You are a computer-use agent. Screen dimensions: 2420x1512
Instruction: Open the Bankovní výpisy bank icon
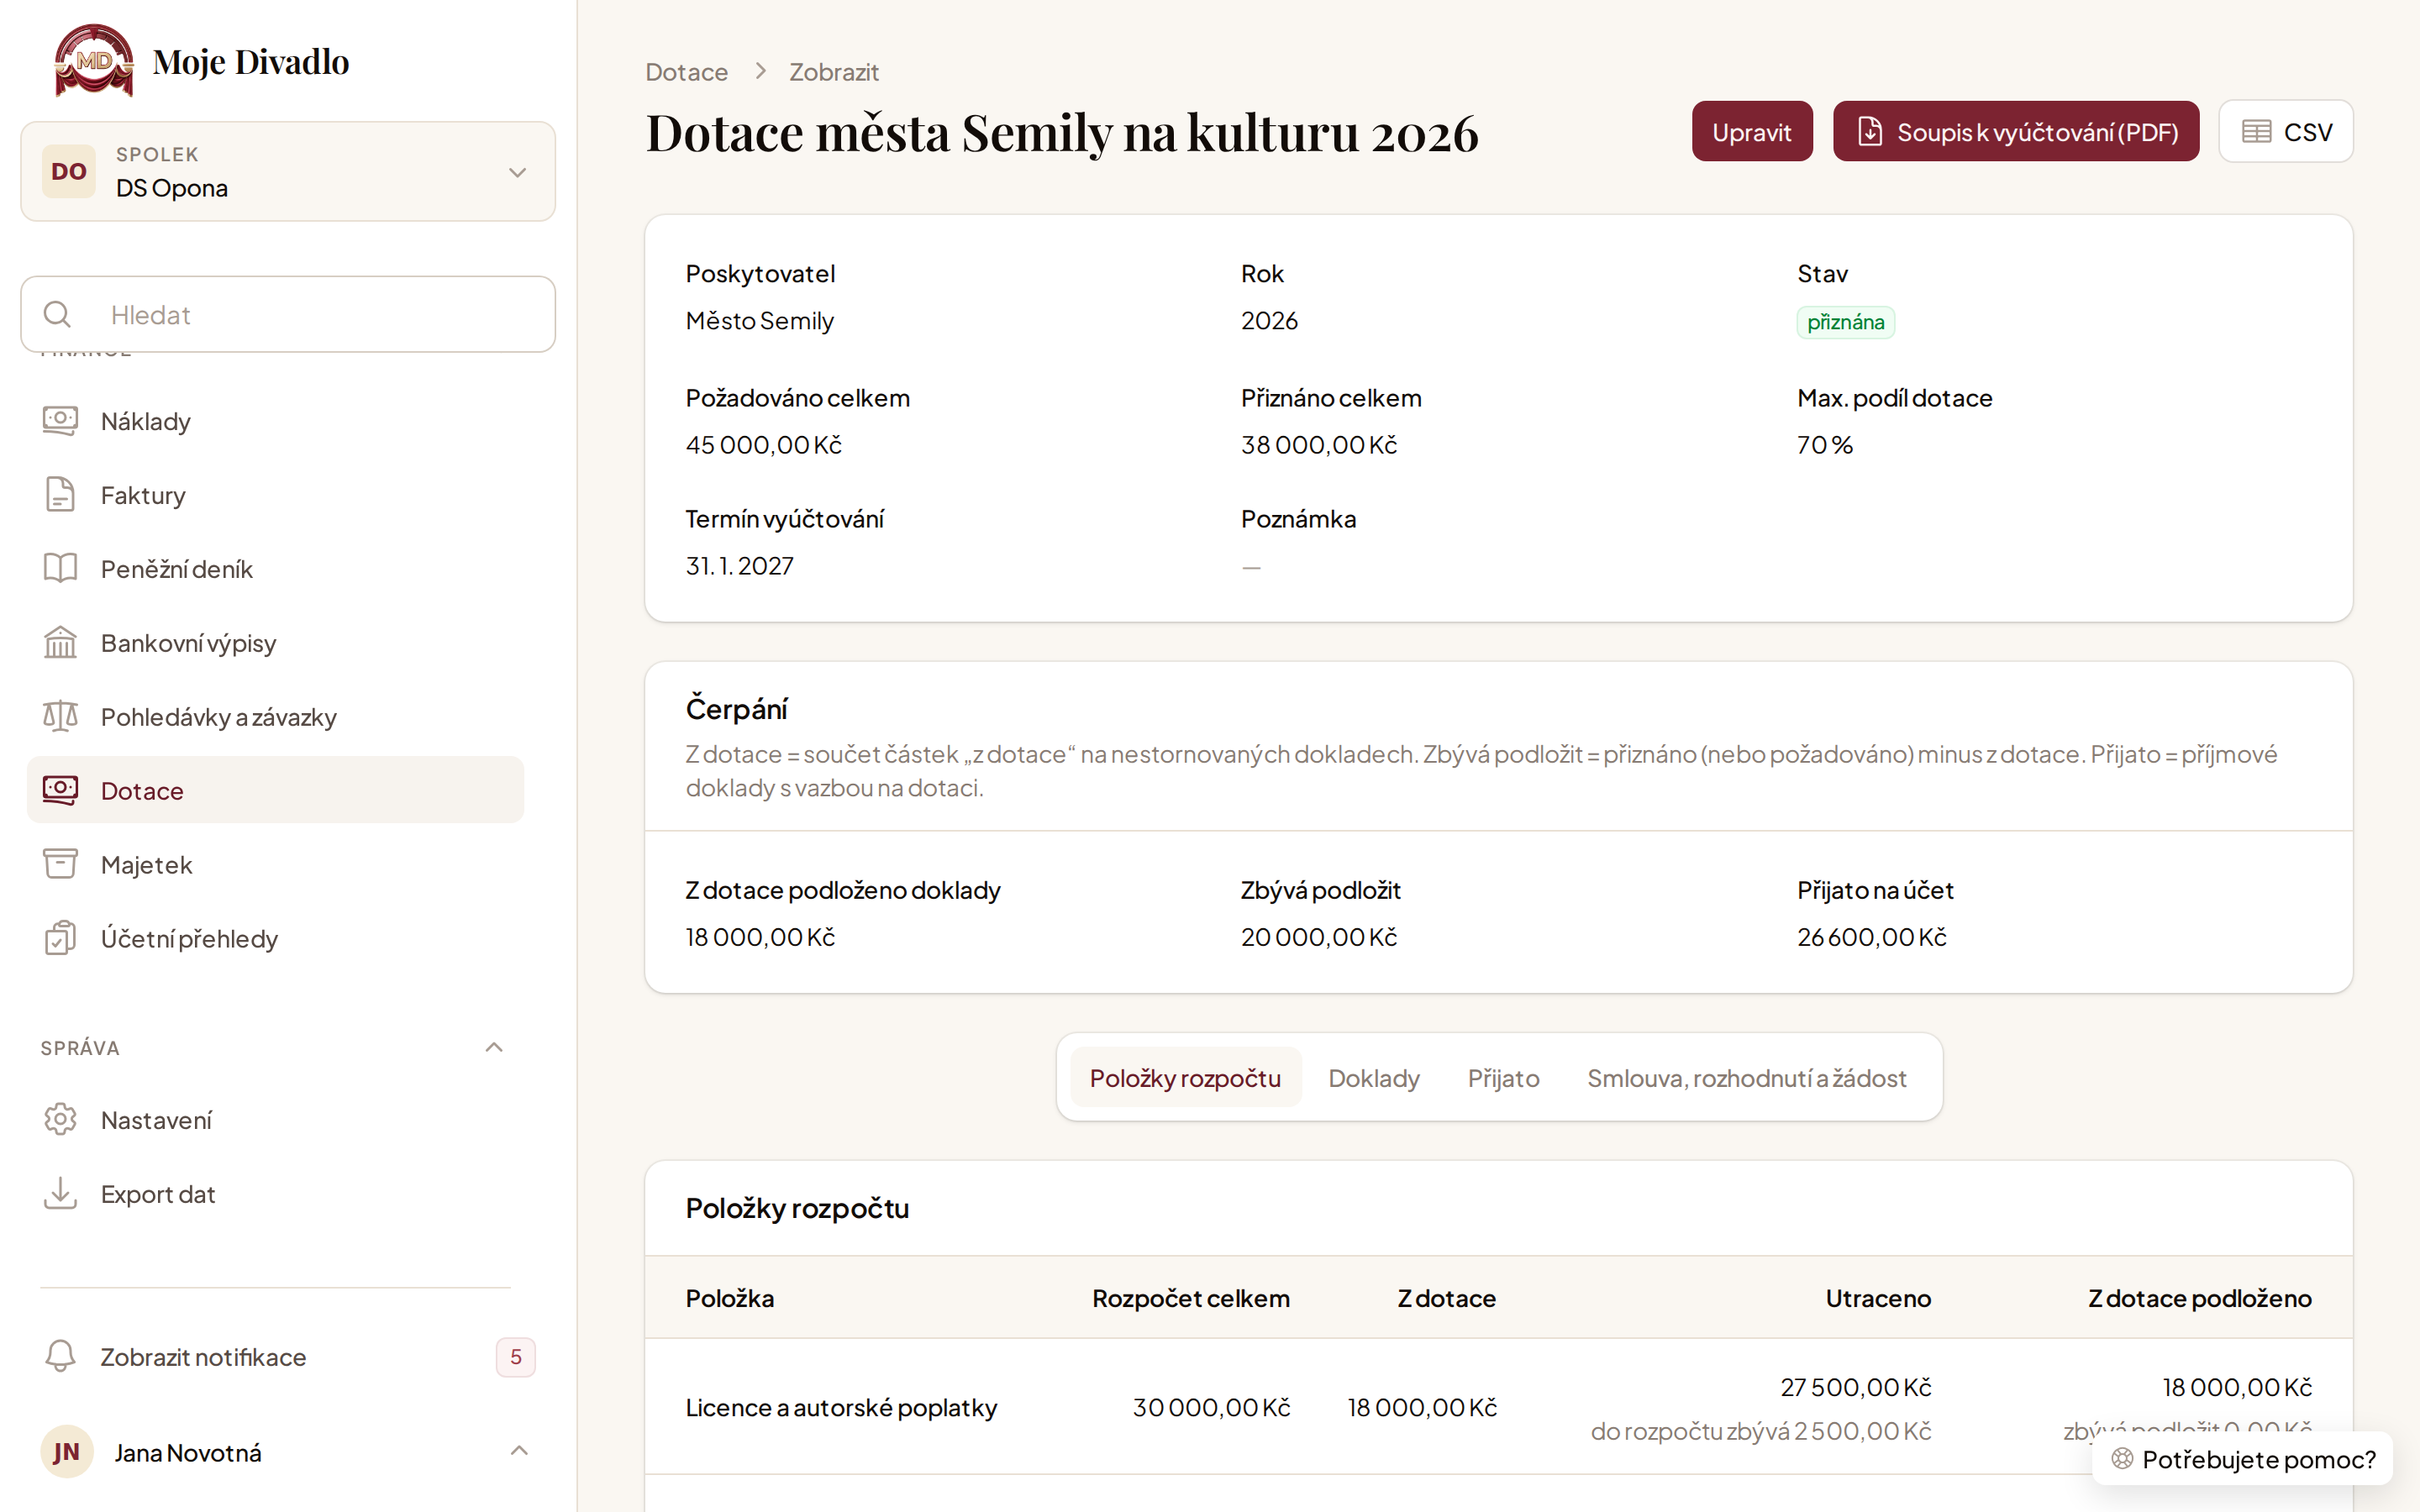(60, 643)
